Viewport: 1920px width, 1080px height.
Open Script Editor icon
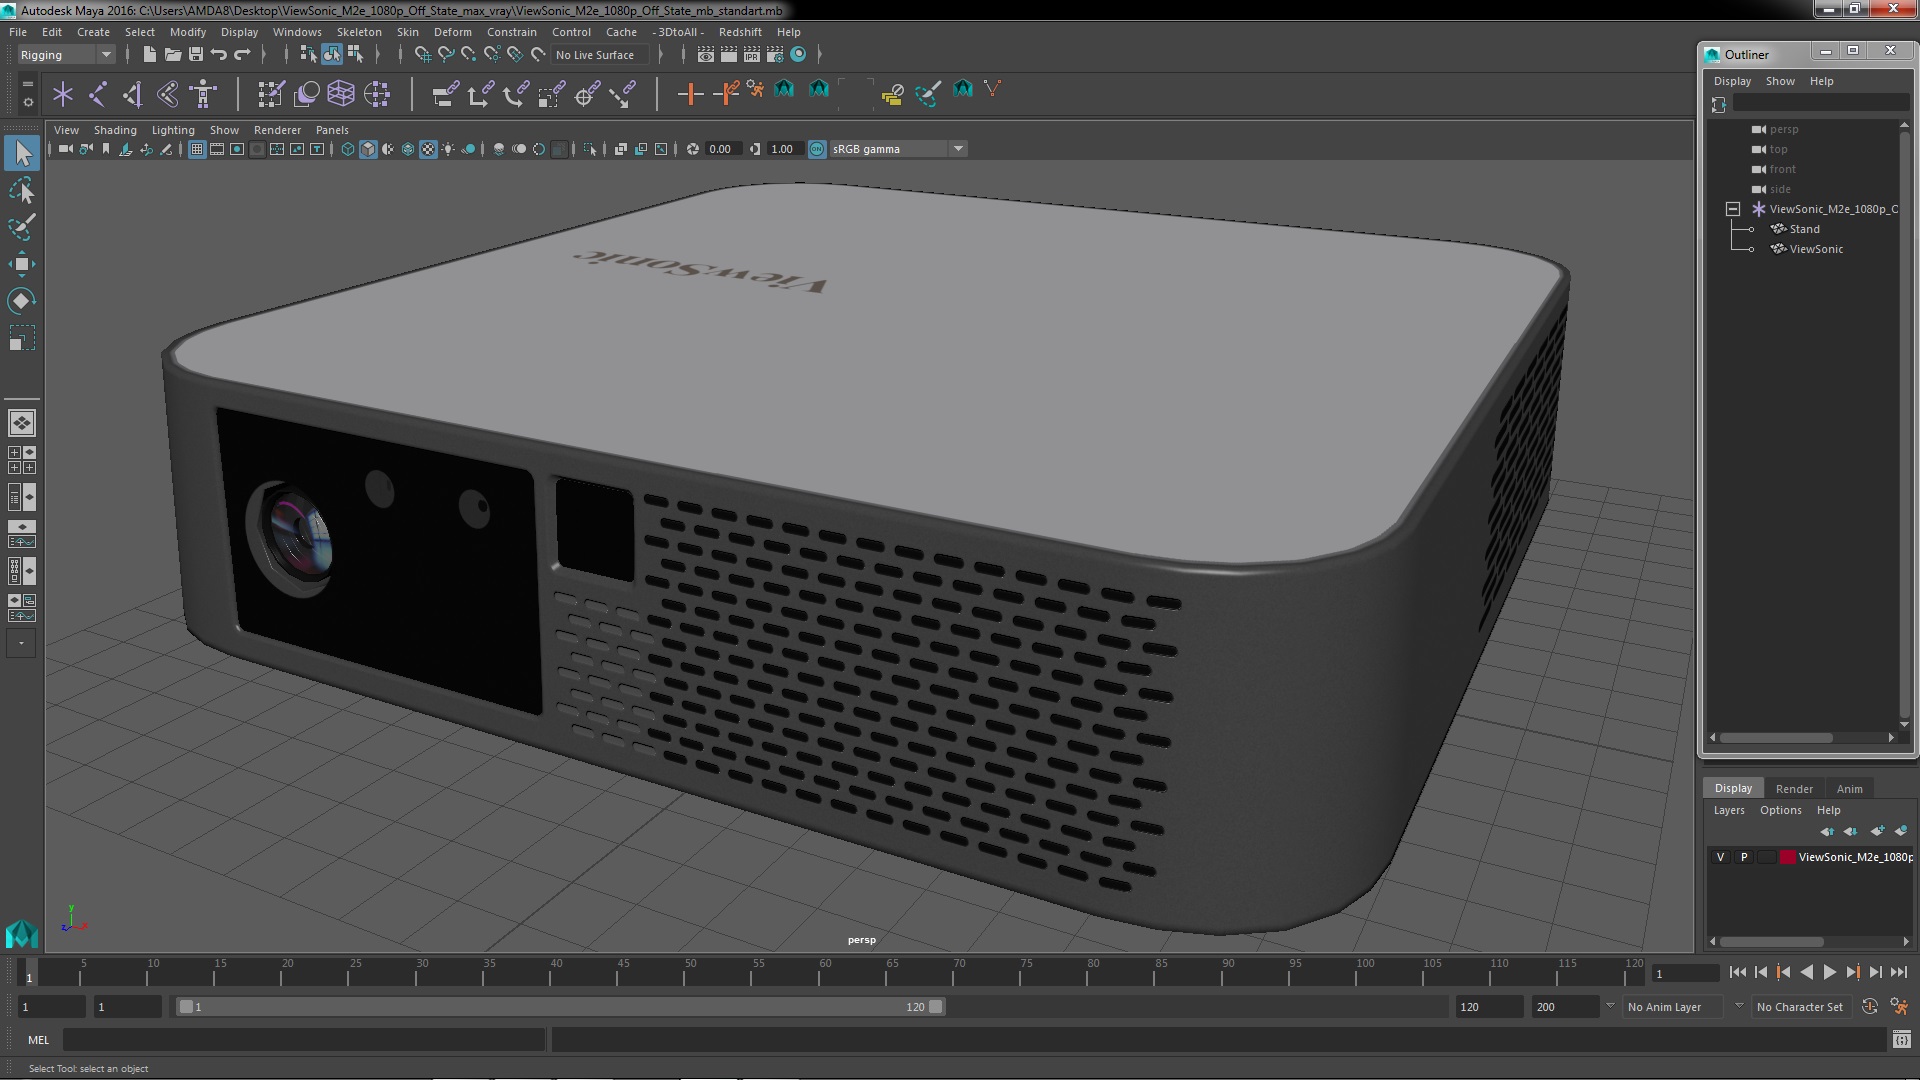pyautogui.click(x=1902, y=1040)
